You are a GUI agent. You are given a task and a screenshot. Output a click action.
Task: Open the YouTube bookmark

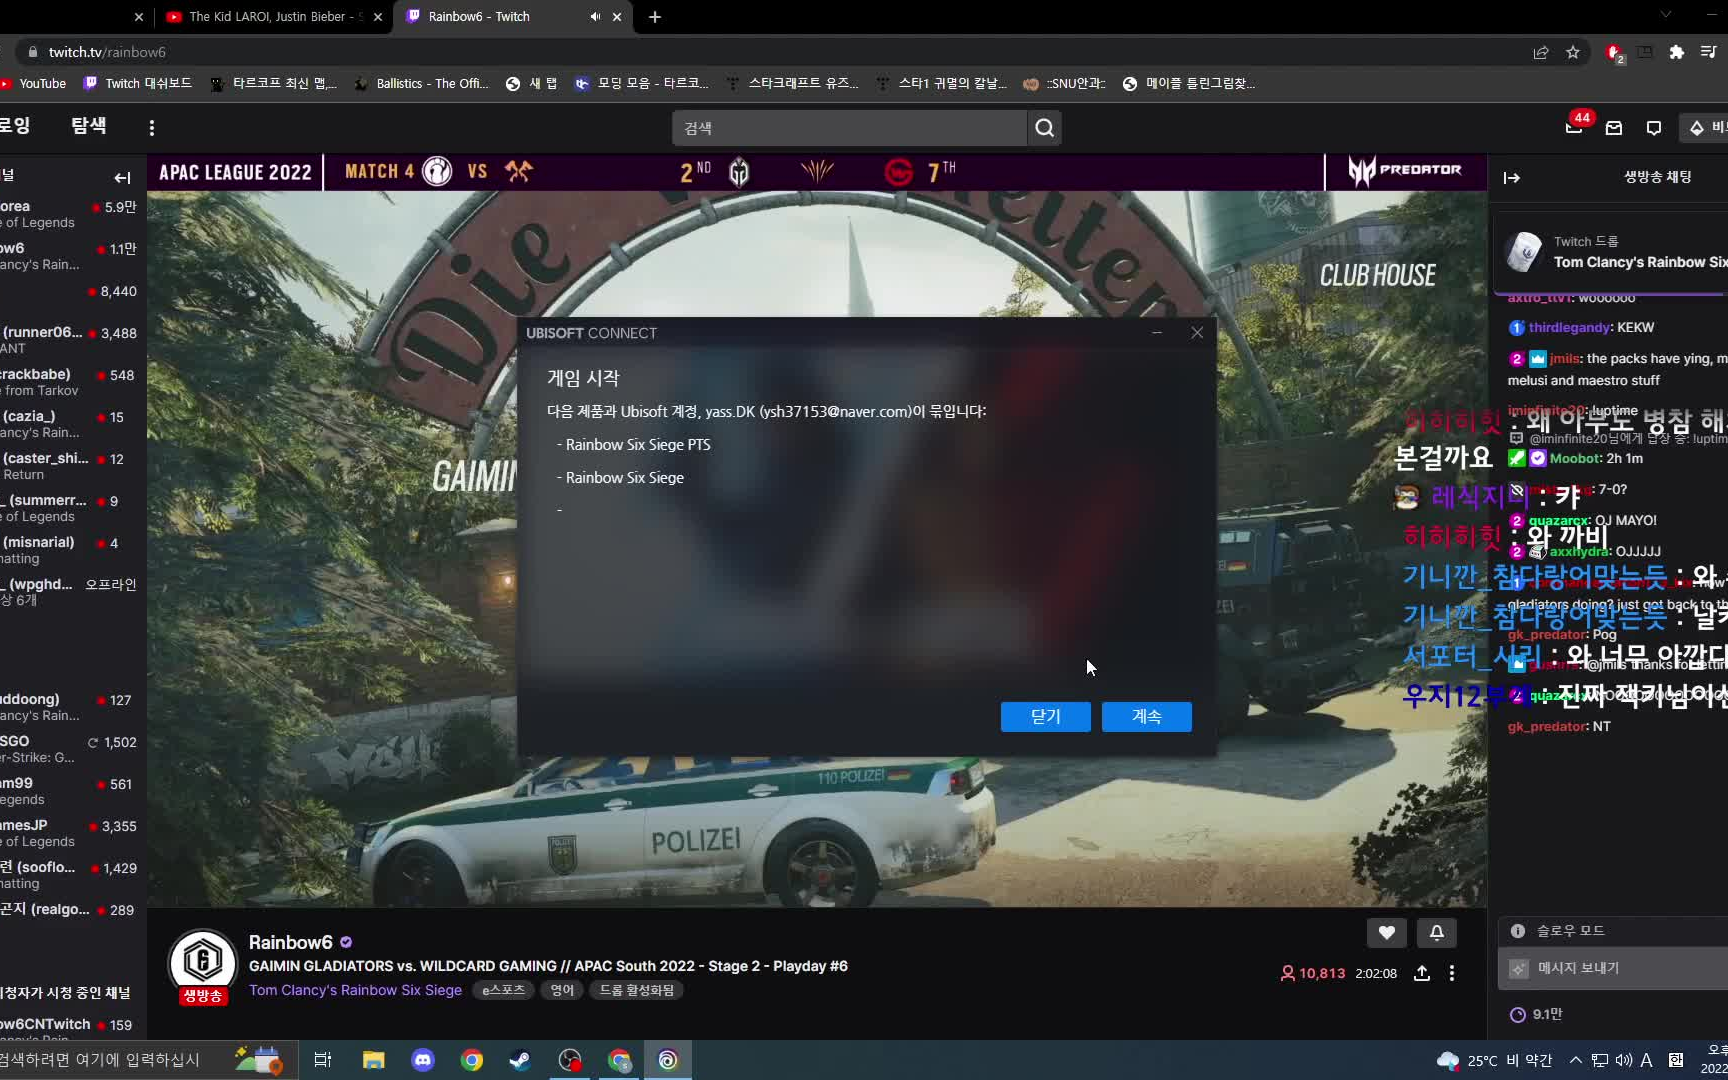tap(33, 84)
